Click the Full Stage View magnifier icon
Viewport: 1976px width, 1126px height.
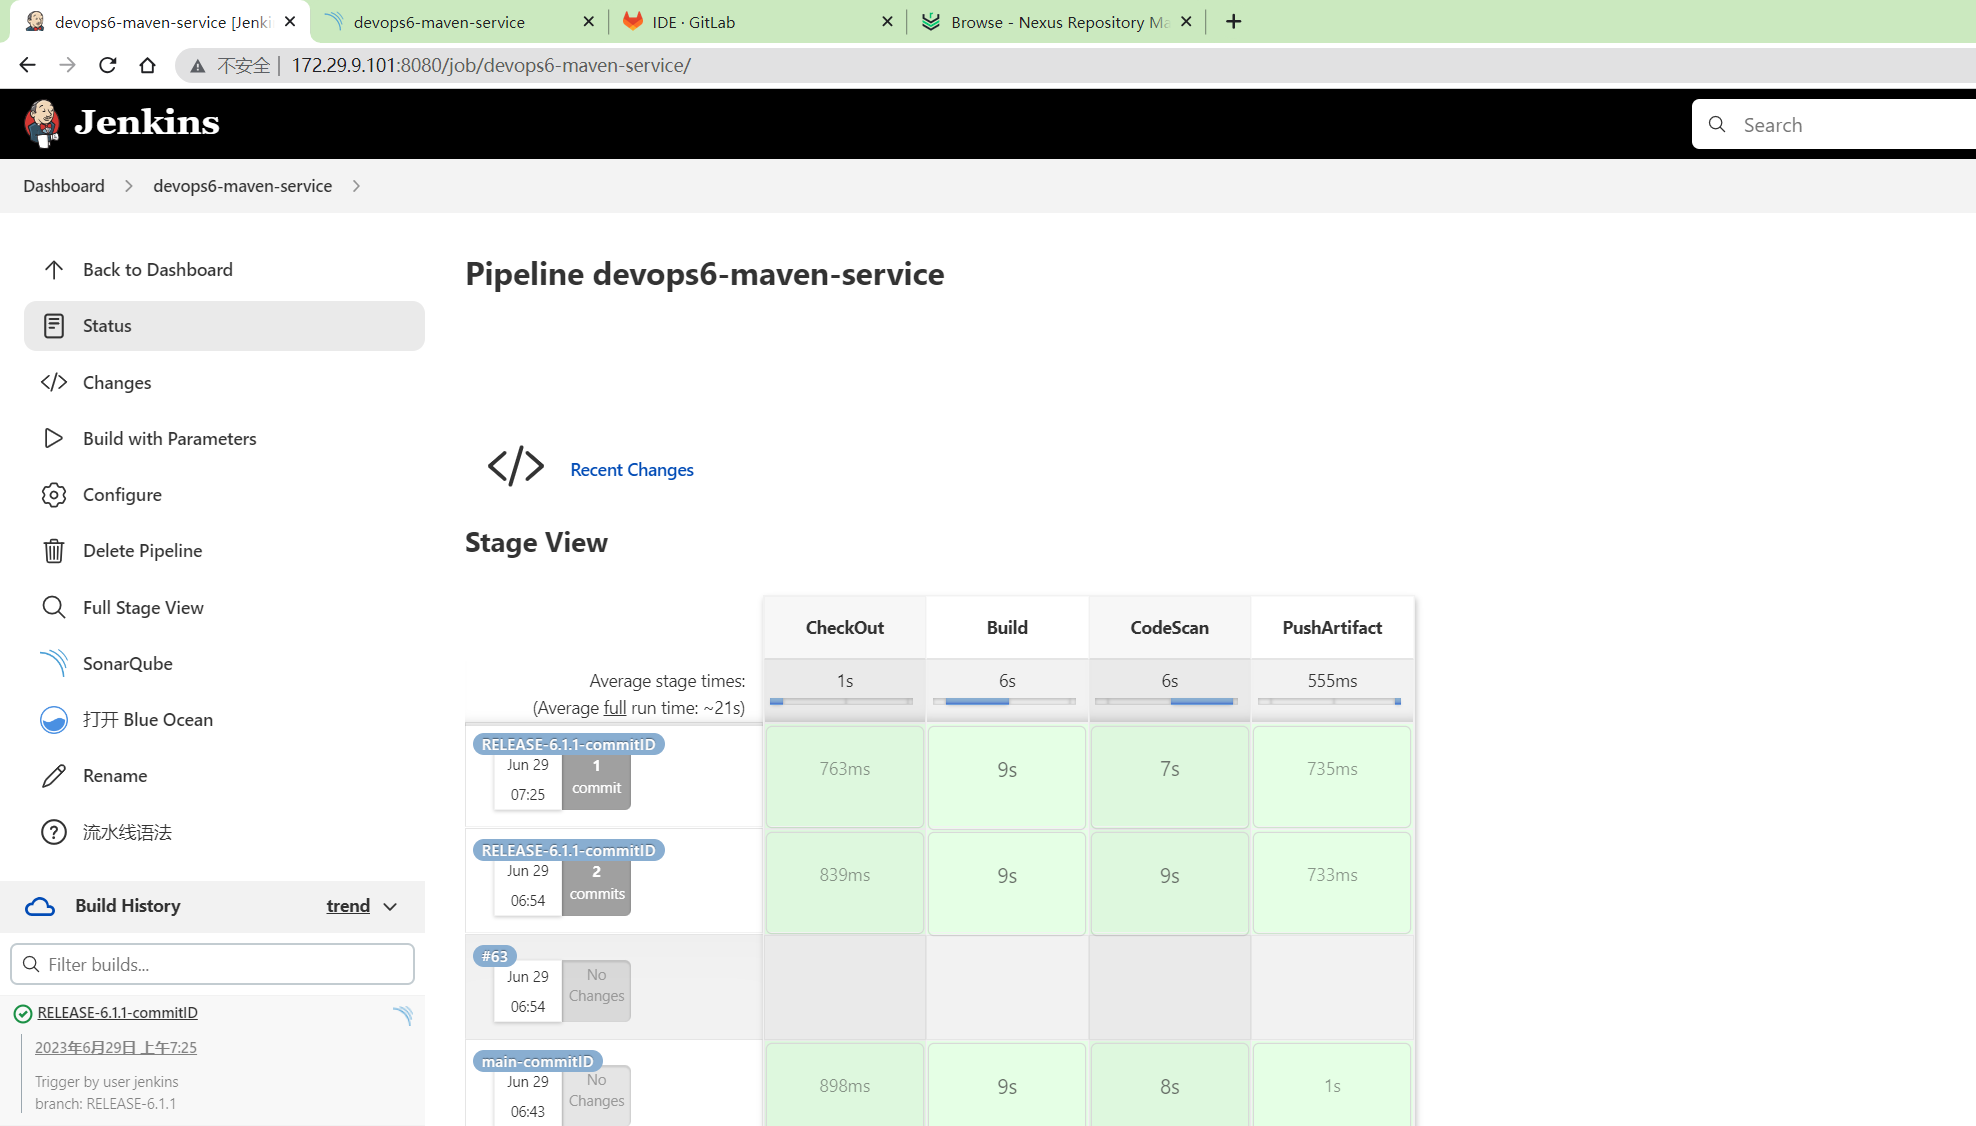pos(54,607)
